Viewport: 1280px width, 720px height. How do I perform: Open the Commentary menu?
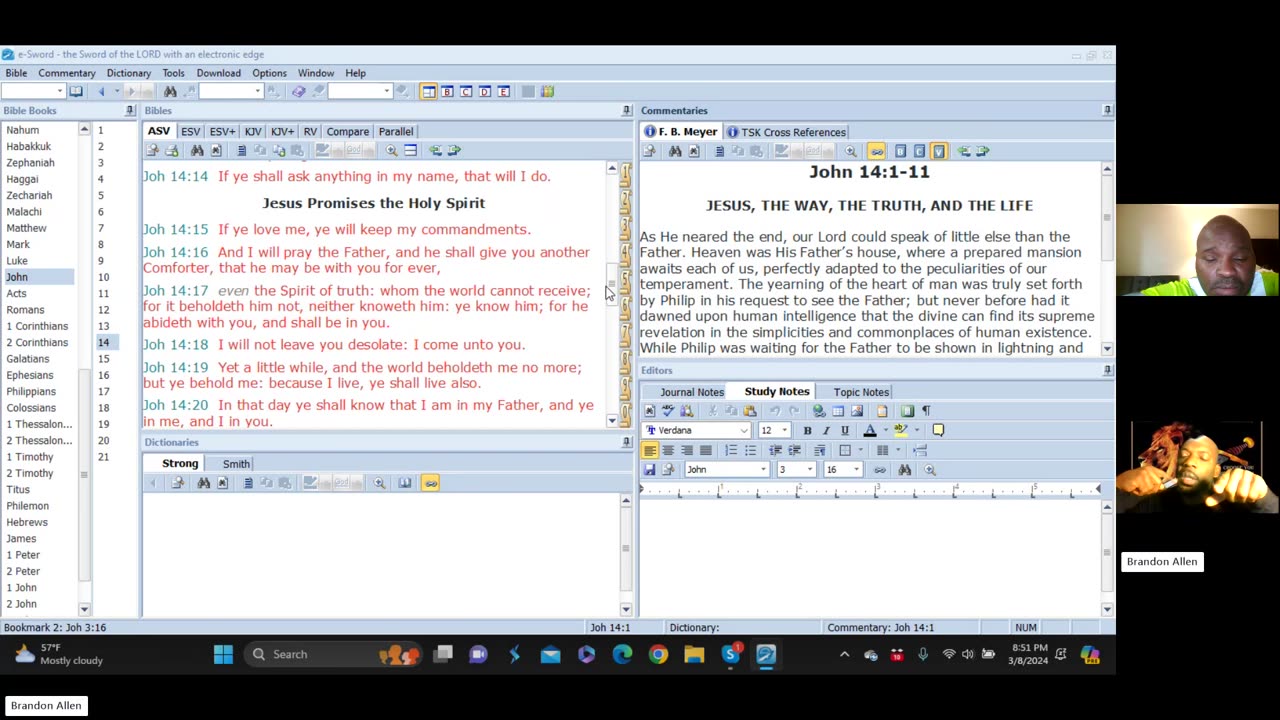67,73
